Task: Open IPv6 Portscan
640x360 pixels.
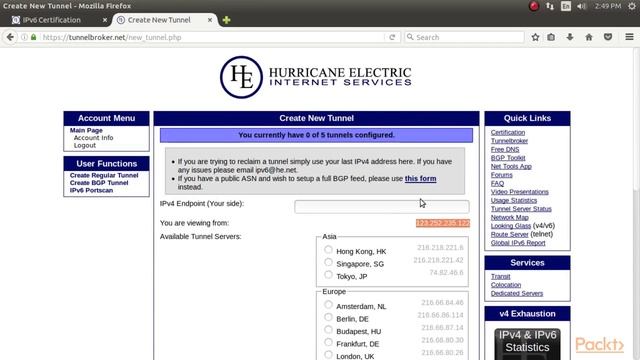Action: 91,190
